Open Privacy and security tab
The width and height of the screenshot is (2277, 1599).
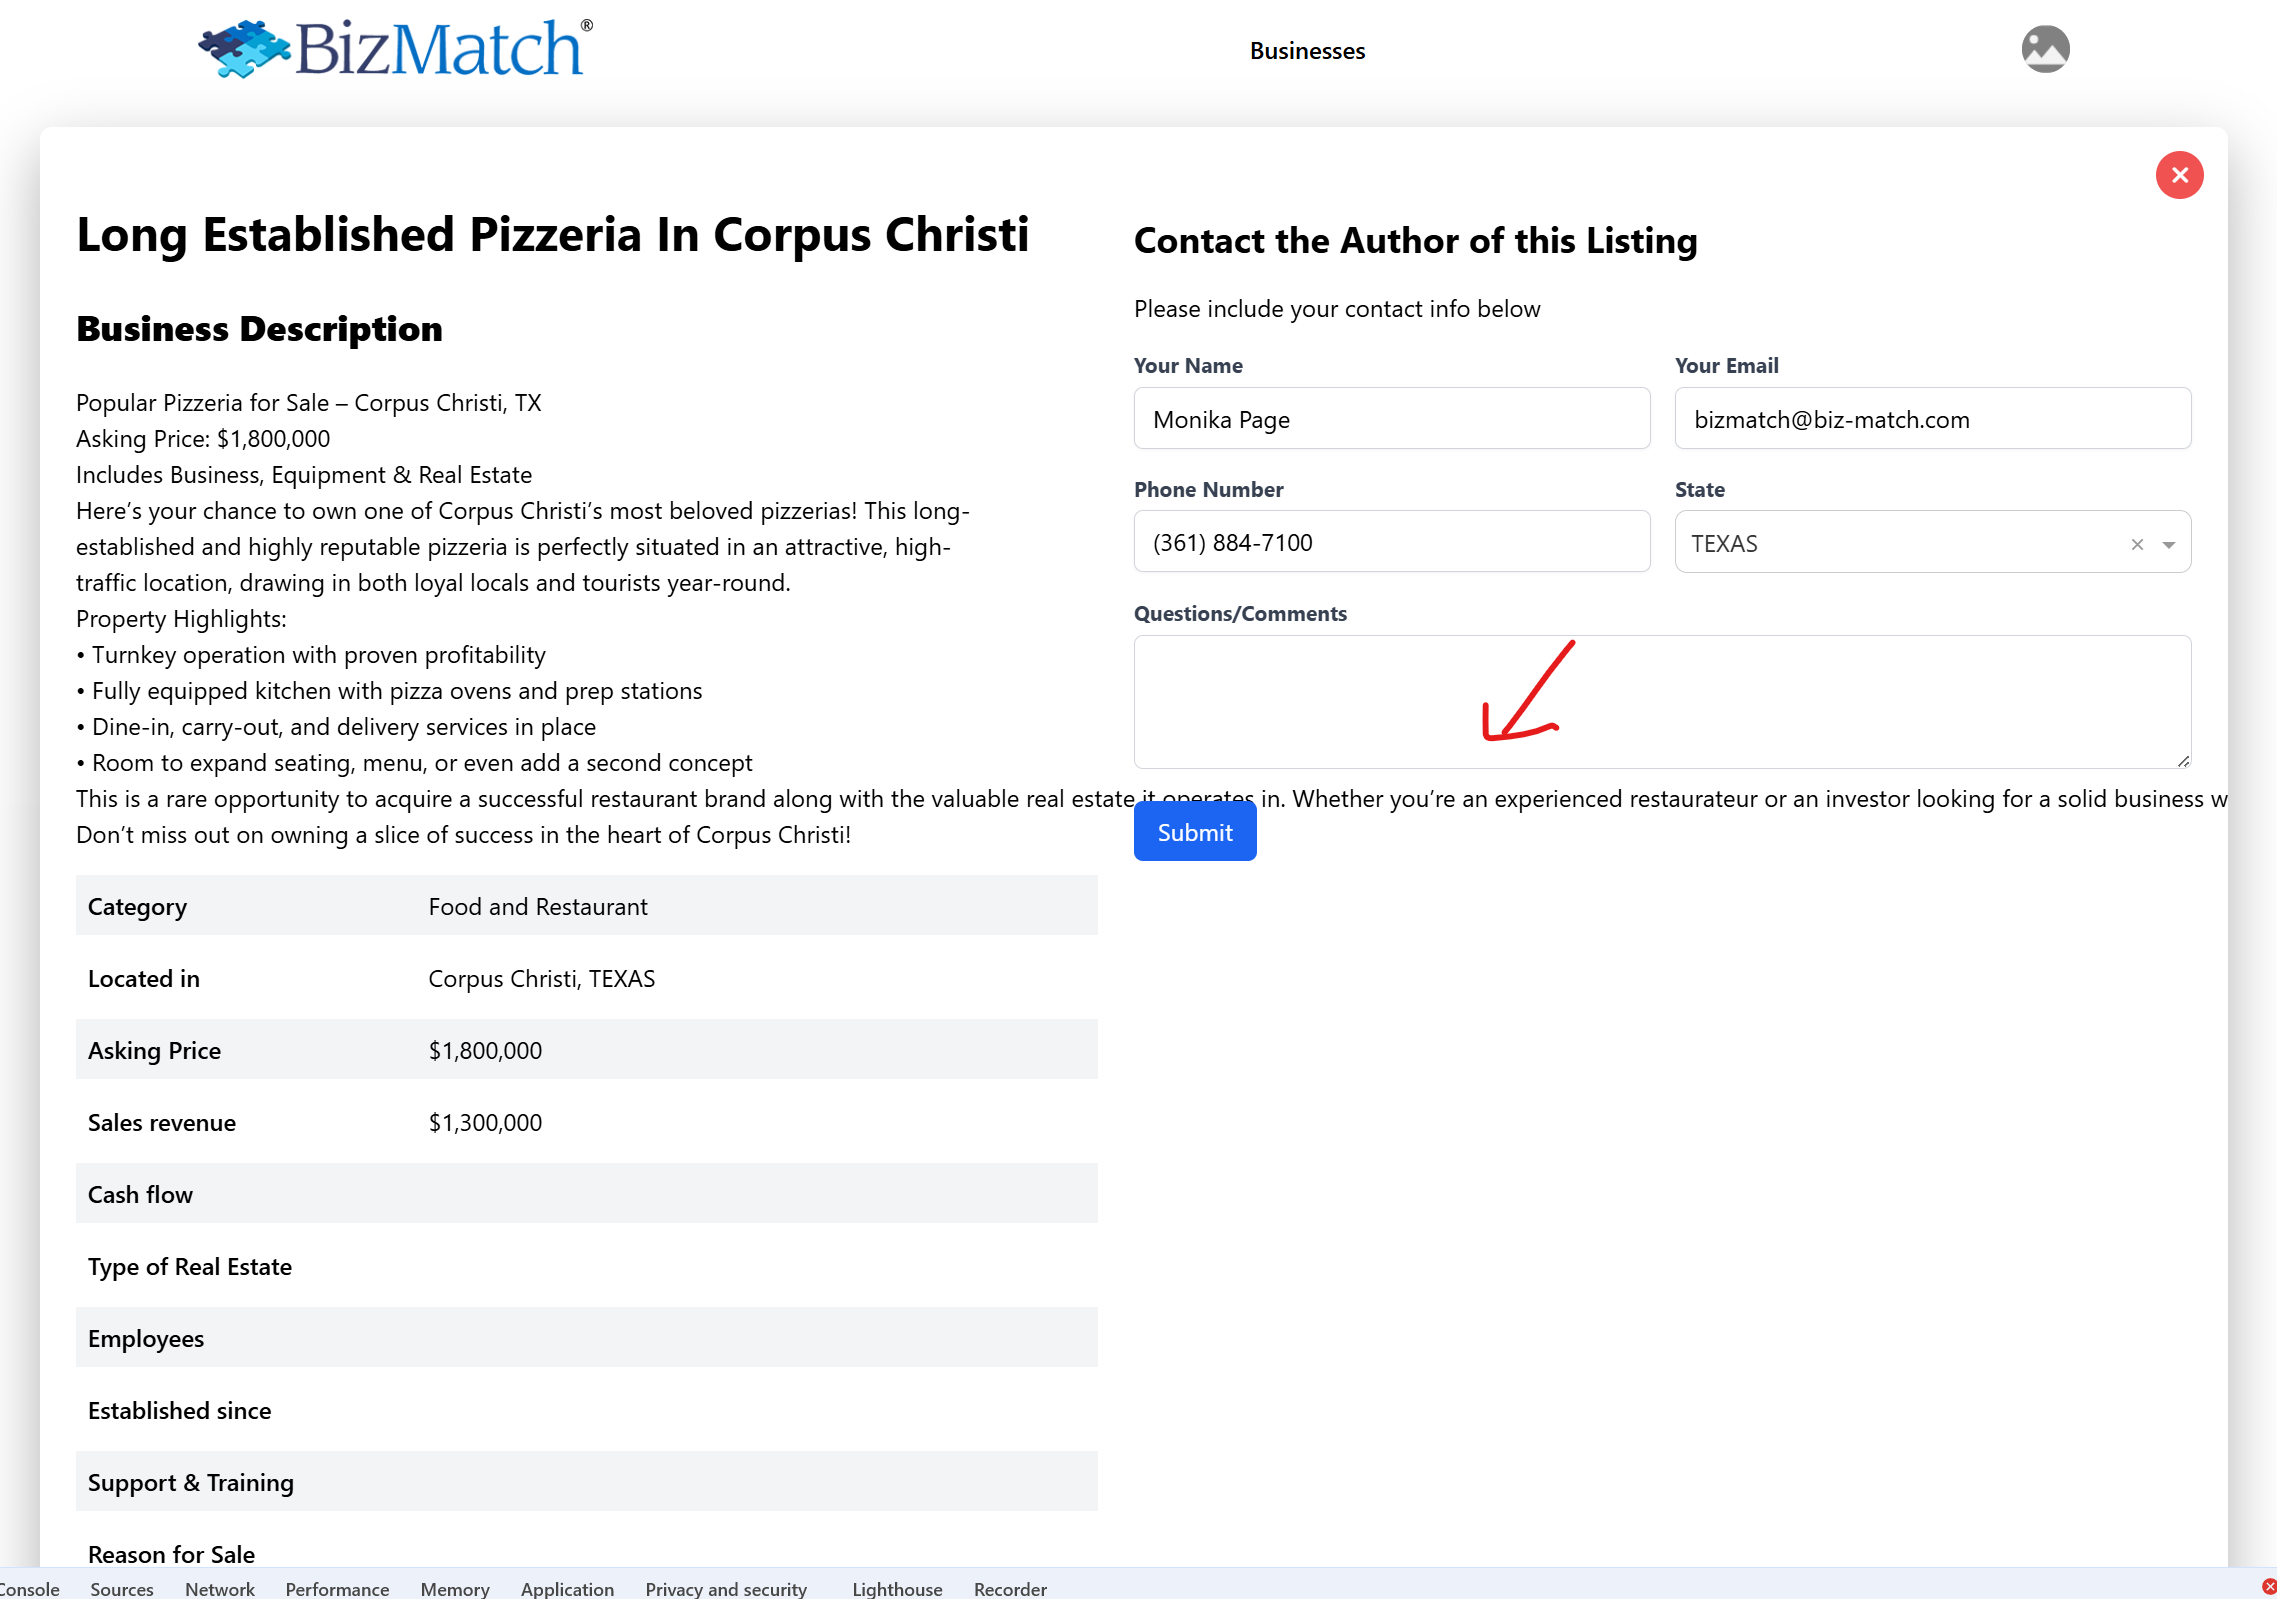tap(725, 1588)
